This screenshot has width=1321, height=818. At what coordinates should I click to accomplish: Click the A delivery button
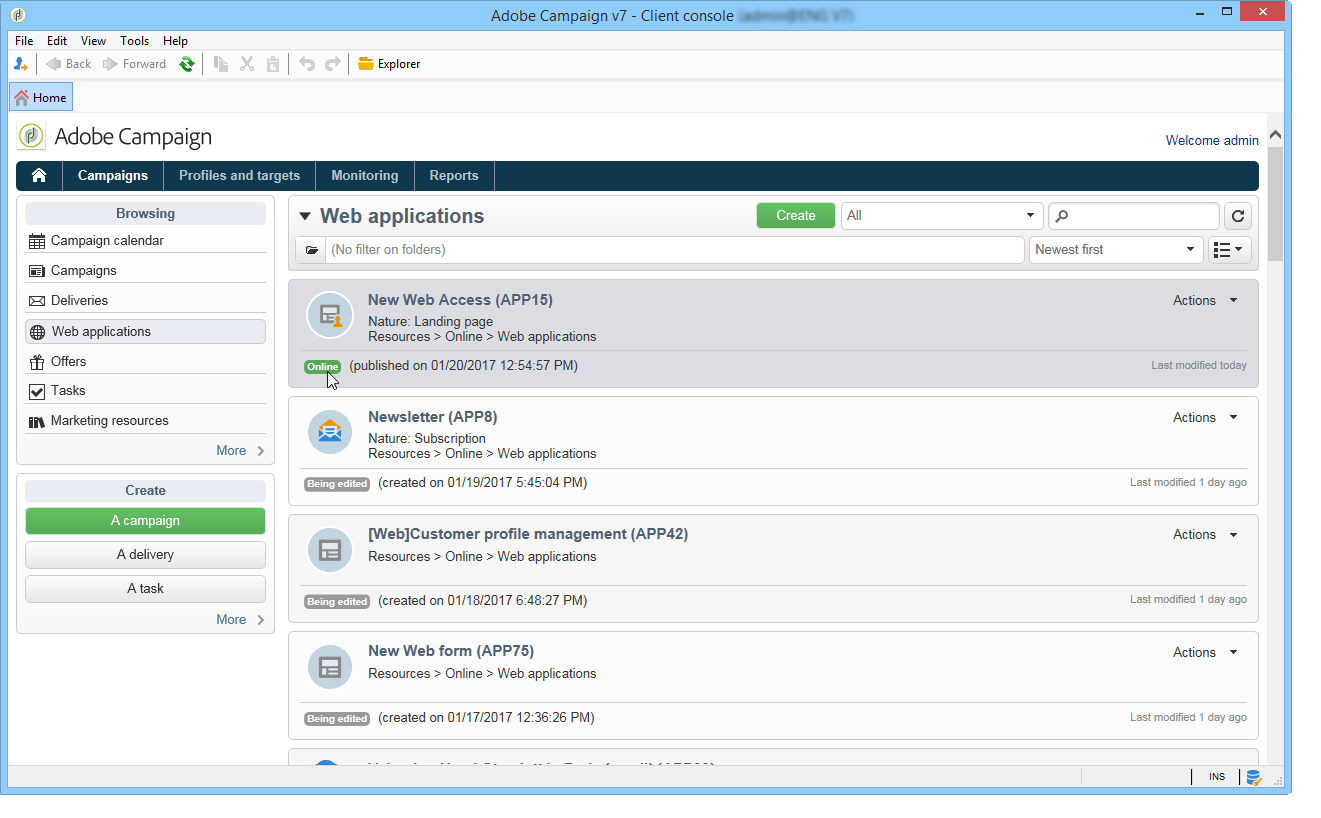(x=146, y=555)
